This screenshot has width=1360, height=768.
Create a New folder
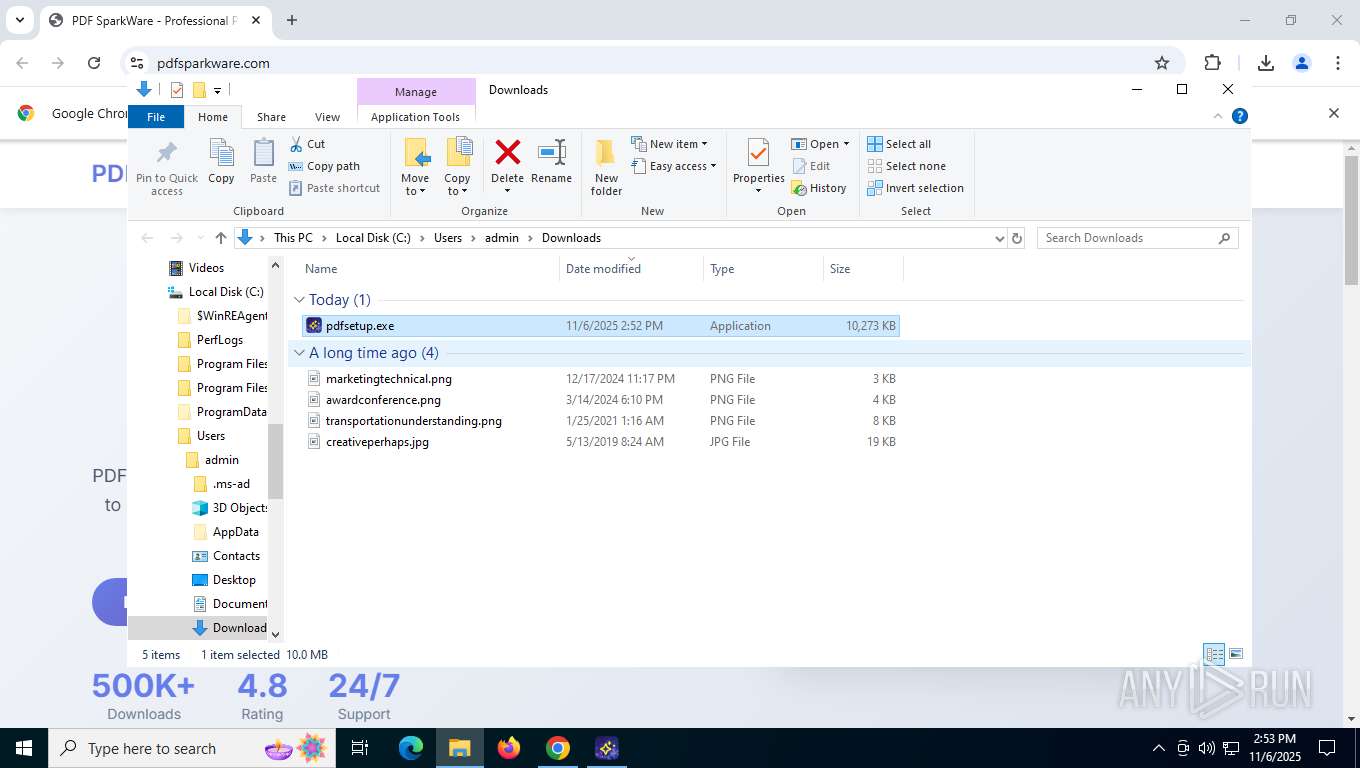(606, 167)
